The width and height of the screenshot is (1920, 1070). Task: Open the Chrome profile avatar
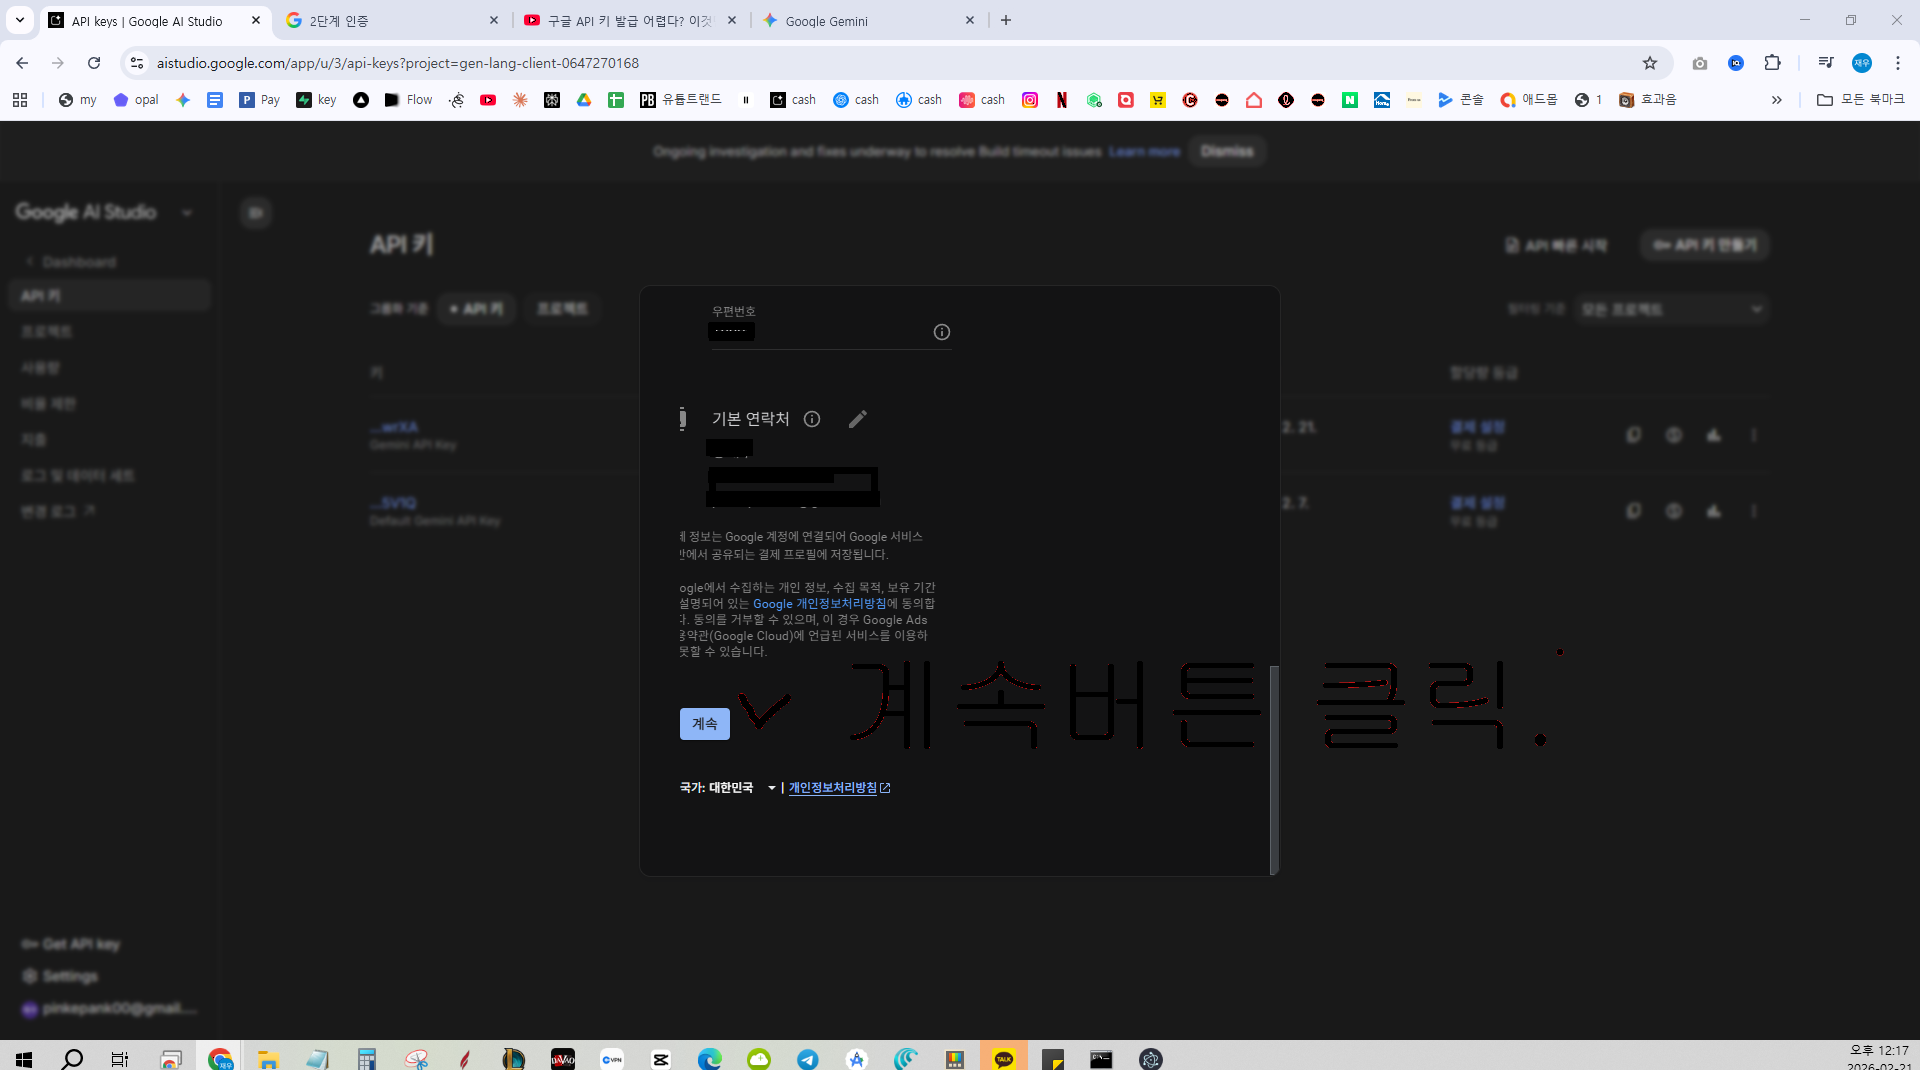[1862, 63]
